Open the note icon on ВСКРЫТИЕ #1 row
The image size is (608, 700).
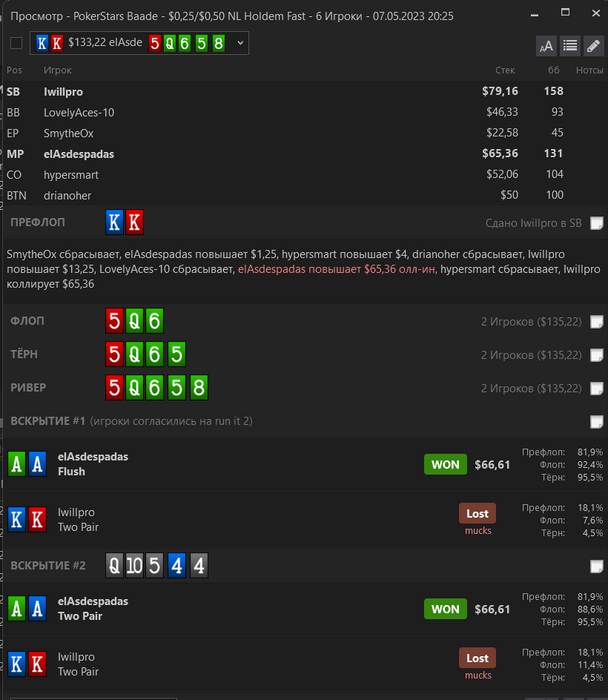click(596, 421)
